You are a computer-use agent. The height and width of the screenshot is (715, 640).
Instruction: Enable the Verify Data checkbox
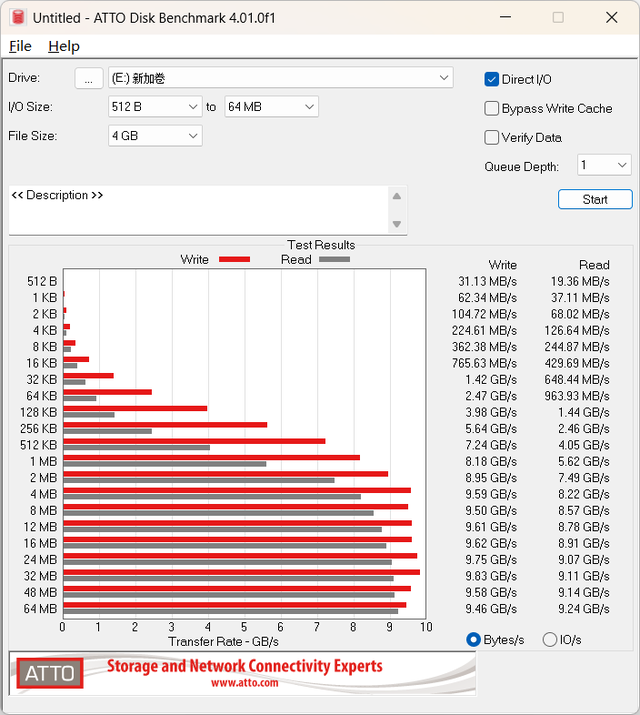[491, 138]
